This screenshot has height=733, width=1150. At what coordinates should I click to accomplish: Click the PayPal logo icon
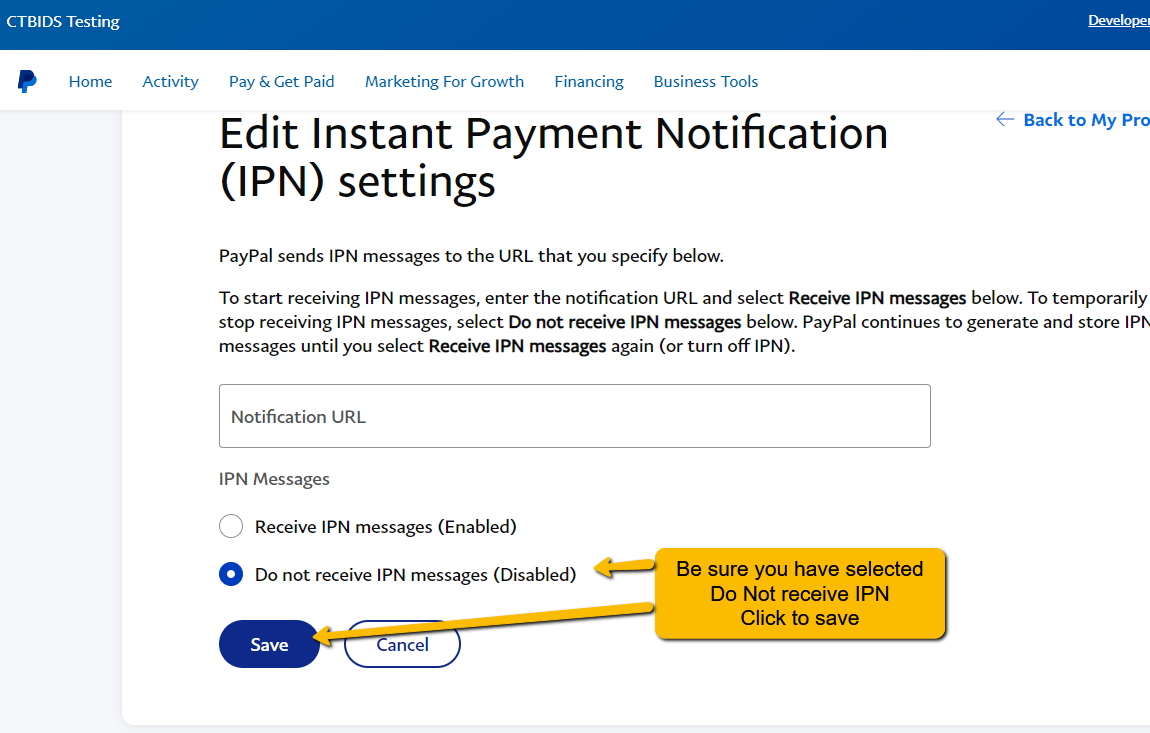(27, 81)
